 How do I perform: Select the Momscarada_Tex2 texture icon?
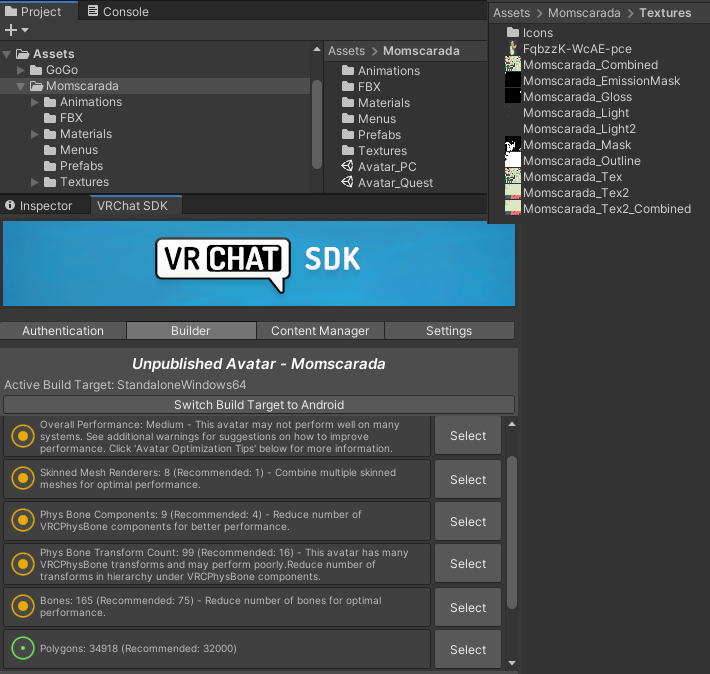[x=513, y=192]
